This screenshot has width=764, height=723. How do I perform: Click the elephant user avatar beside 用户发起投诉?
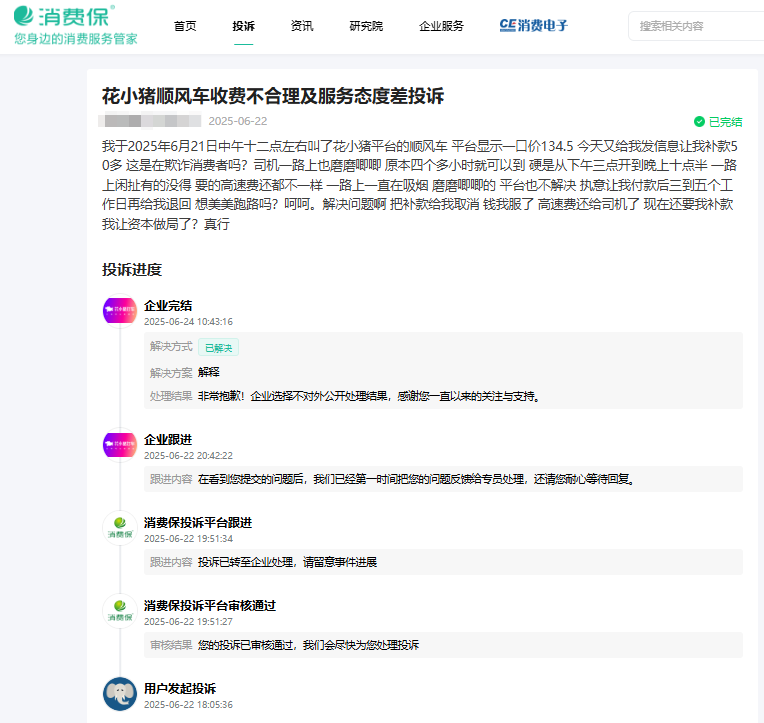point(120,694)
